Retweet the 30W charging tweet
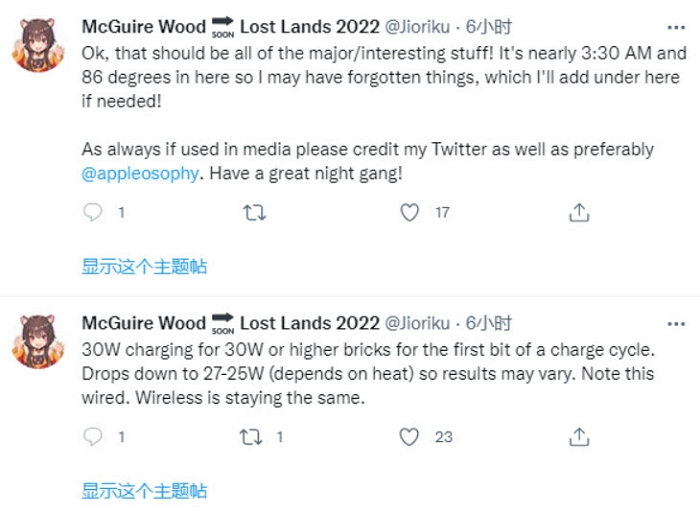 click(x=255, y=436)
